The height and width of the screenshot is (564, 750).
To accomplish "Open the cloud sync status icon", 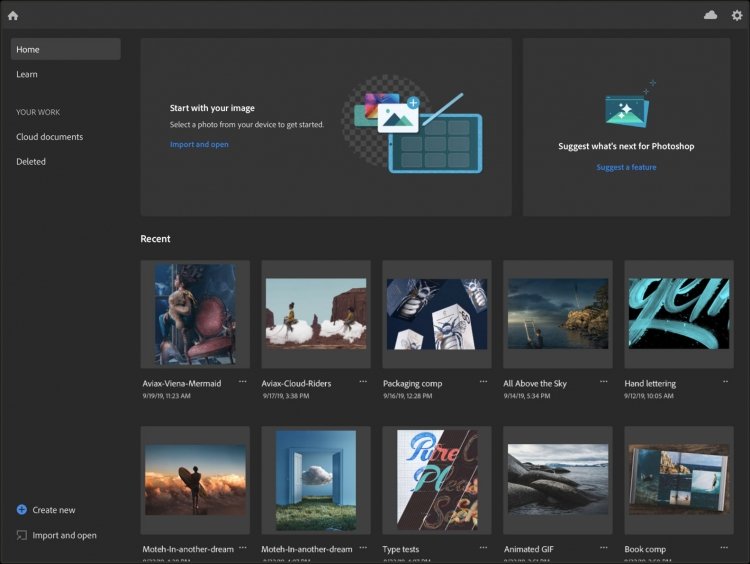I will [x=710, y=15].
